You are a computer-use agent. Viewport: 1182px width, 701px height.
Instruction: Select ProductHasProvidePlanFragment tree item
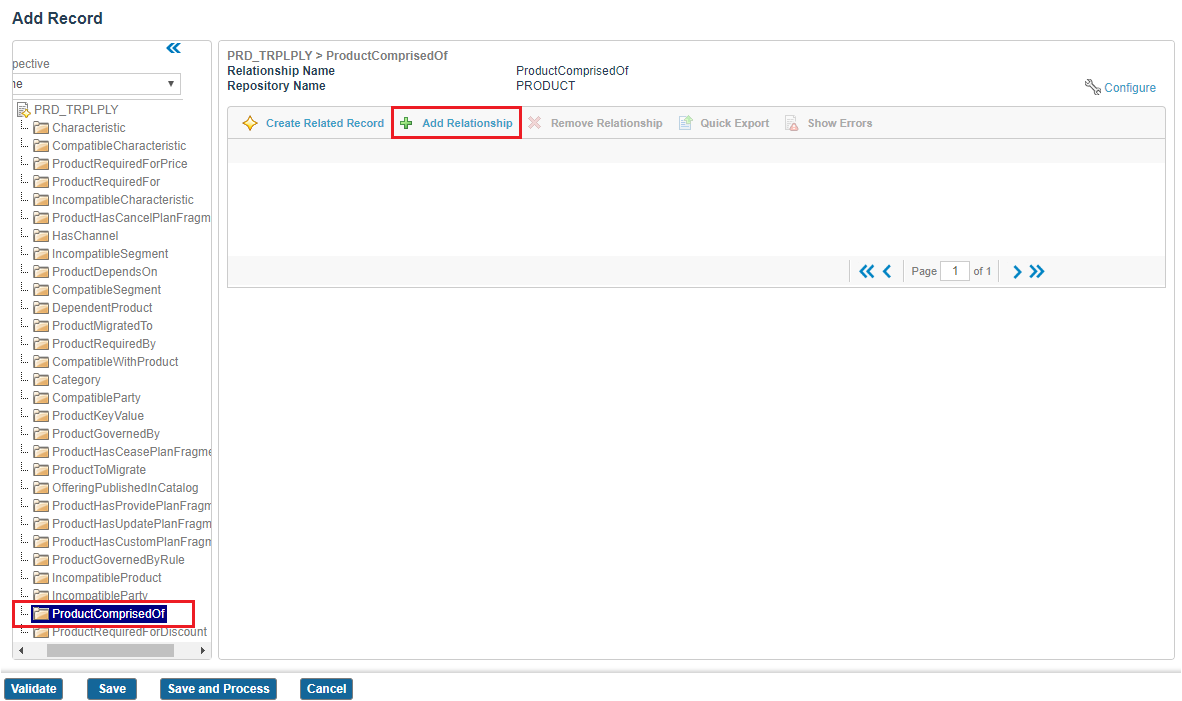click(x=131, y=506)
